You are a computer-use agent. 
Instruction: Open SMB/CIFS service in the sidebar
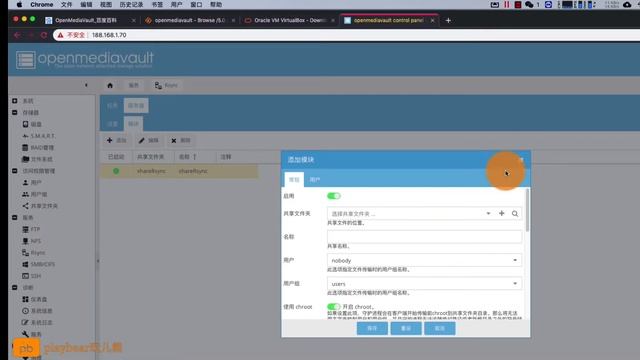[38, 264]
